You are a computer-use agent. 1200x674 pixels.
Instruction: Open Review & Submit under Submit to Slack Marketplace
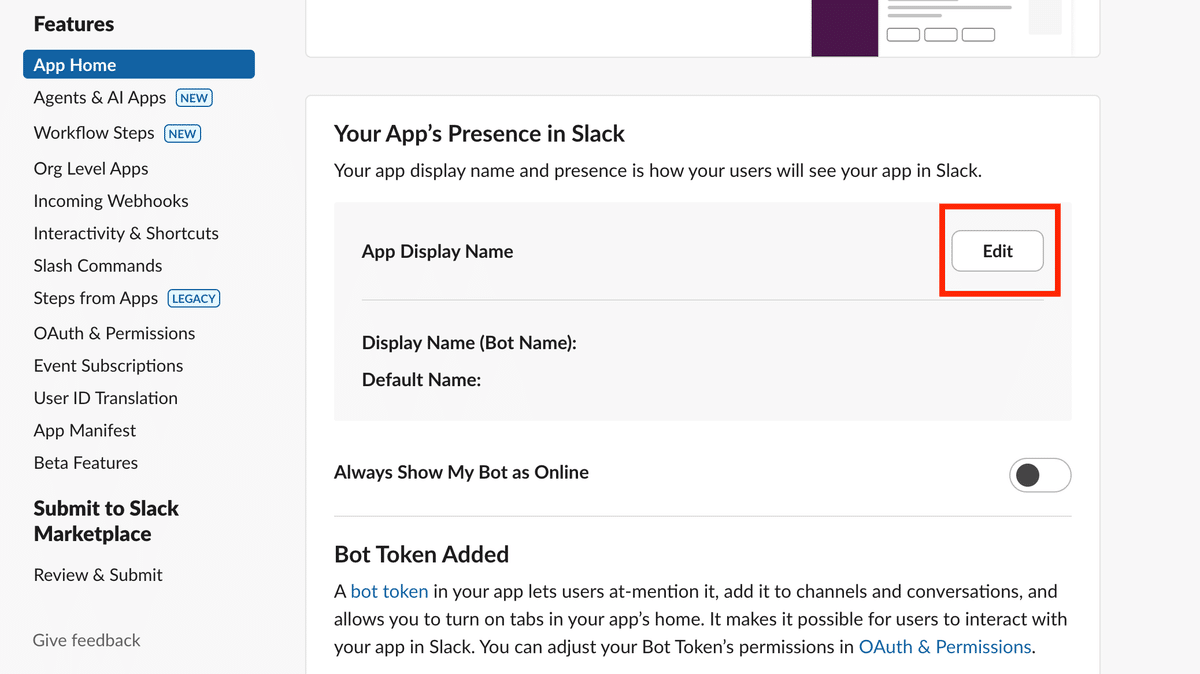click(x=97, y=574)
